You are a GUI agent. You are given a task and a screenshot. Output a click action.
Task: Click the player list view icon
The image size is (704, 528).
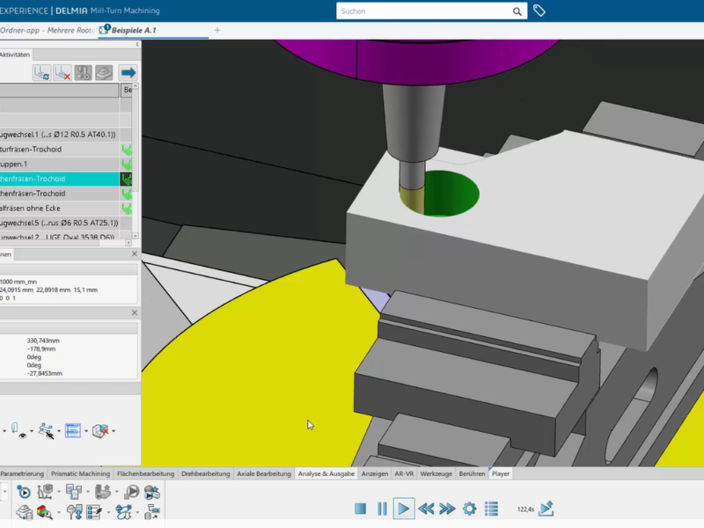(x=491, y=509)
